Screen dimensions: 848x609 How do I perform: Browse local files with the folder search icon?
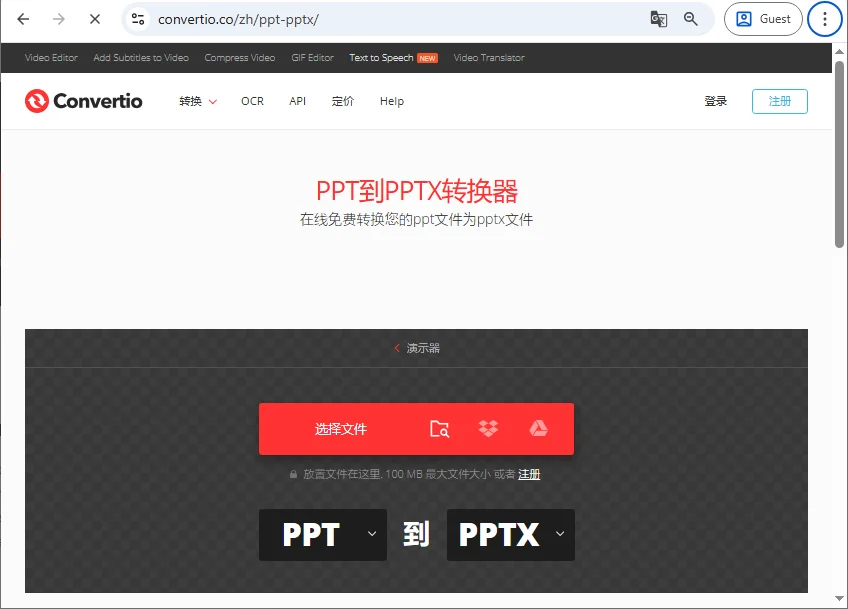440,428
